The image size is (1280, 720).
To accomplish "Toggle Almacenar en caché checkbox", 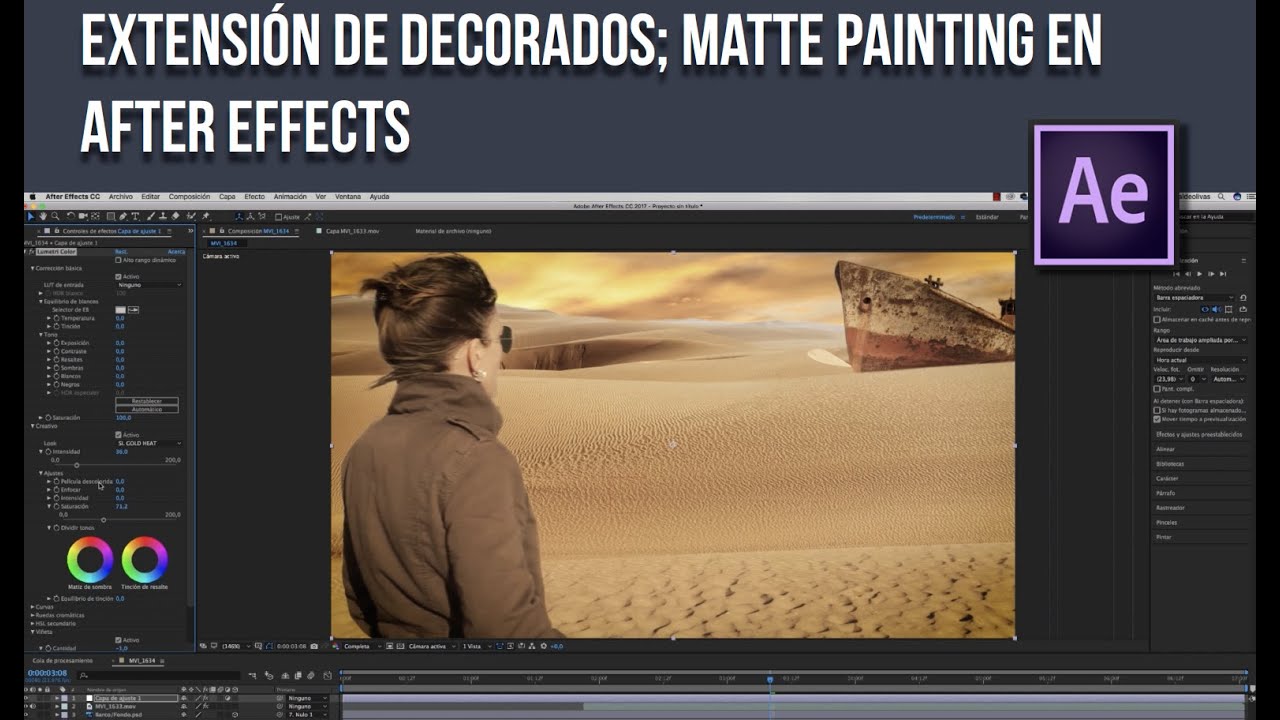I will tap(1157, 320).
